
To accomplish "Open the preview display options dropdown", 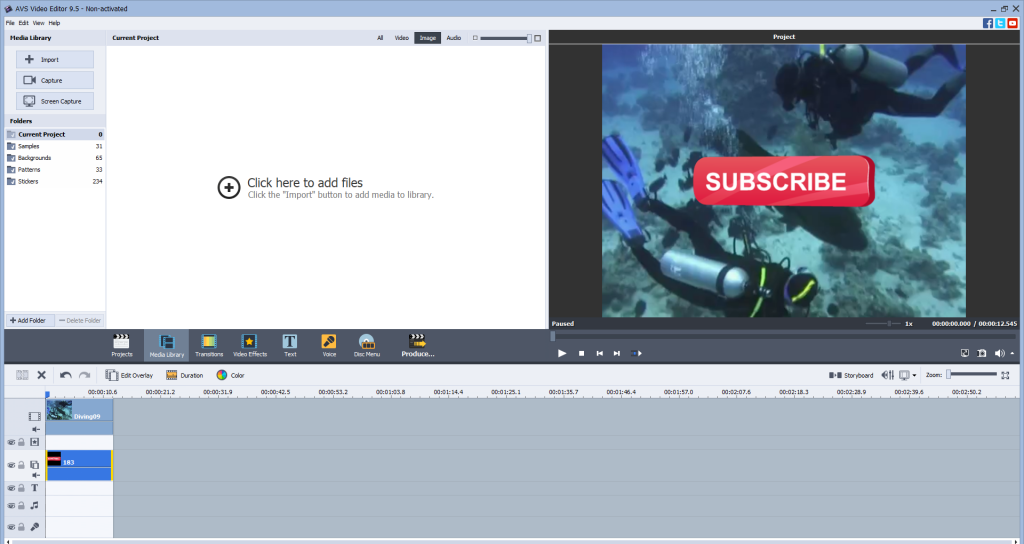I will (914, 375).
